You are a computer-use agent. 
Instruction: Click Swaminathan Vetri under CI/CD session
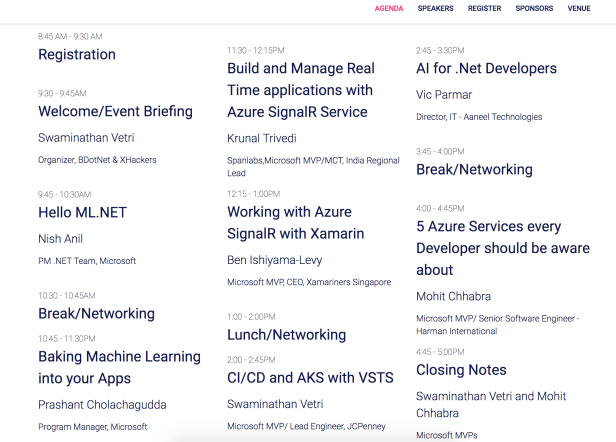coord(275,404)
